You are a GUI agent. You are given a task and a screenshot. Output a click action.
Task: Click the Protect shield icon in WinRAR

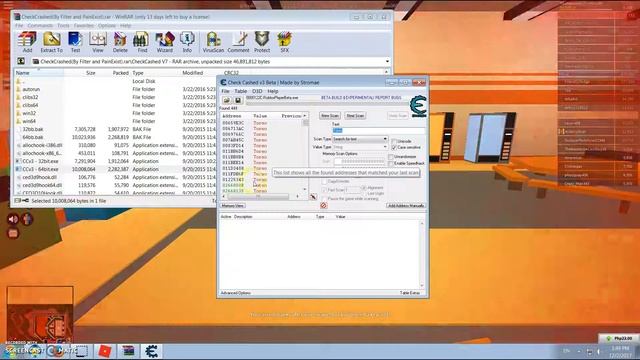click(x=262, y=42)
